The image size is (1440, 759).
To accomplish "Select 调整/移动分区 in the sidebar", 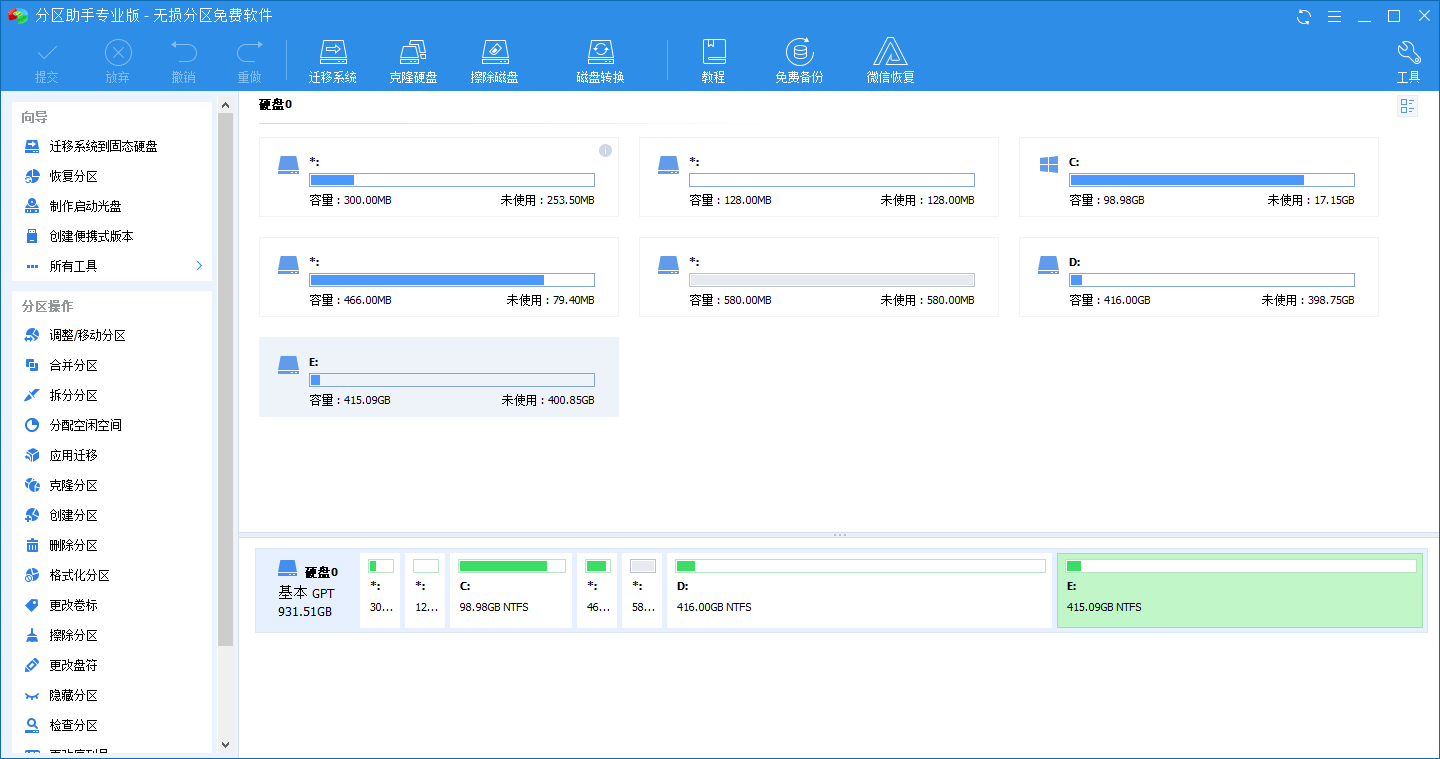I will click(87, 336).
